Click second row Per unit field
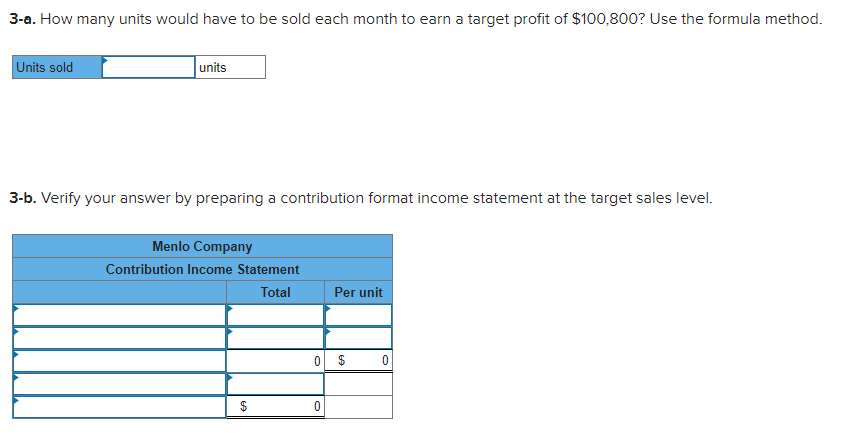850x433 pixels. 358,338
